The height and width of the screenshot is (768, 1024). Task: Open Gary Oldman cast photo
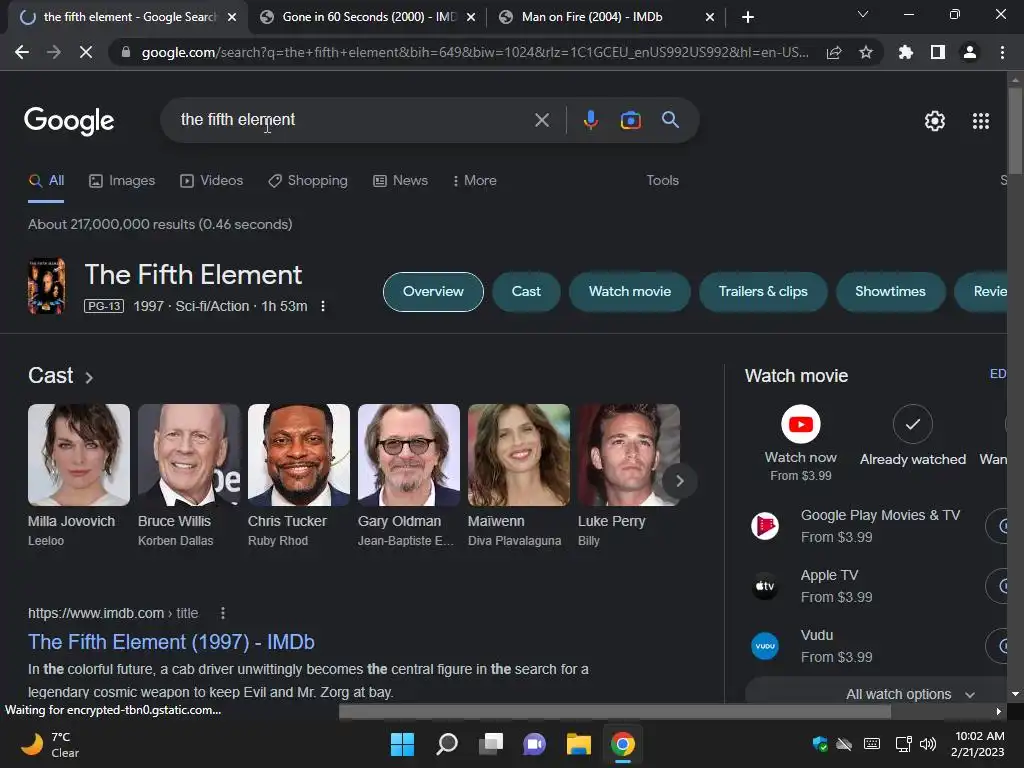click(409, 455)
